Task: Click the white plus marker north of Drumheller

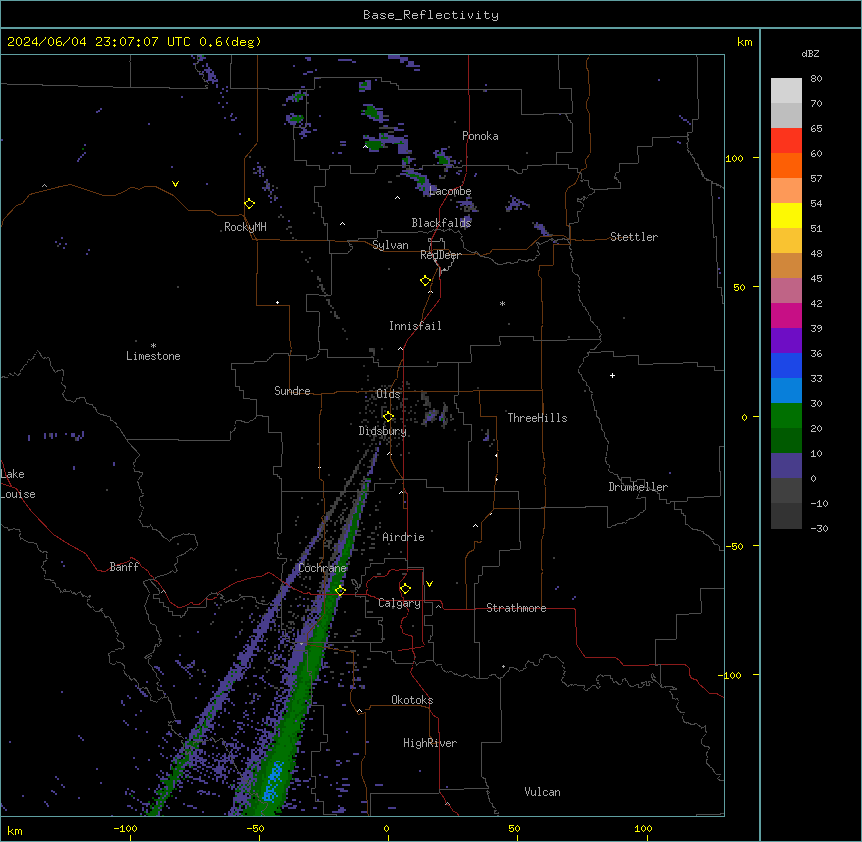Action: click(612, 375)
